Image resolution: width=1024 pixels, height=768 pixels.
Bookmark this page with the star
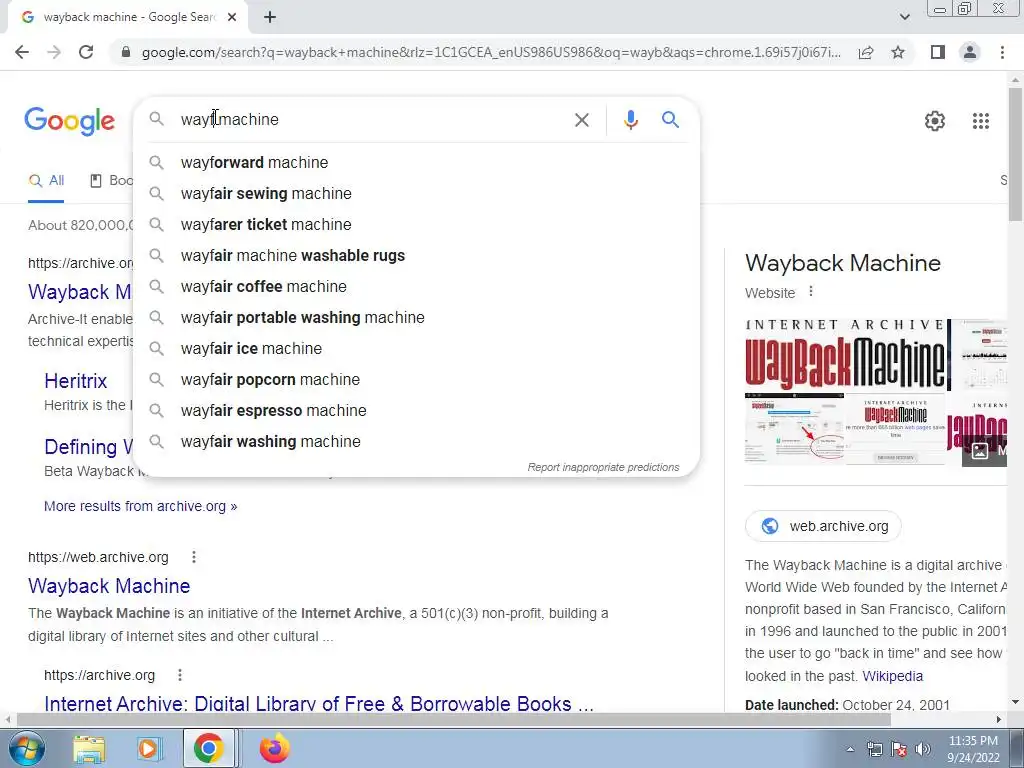(x=898, y=52)
